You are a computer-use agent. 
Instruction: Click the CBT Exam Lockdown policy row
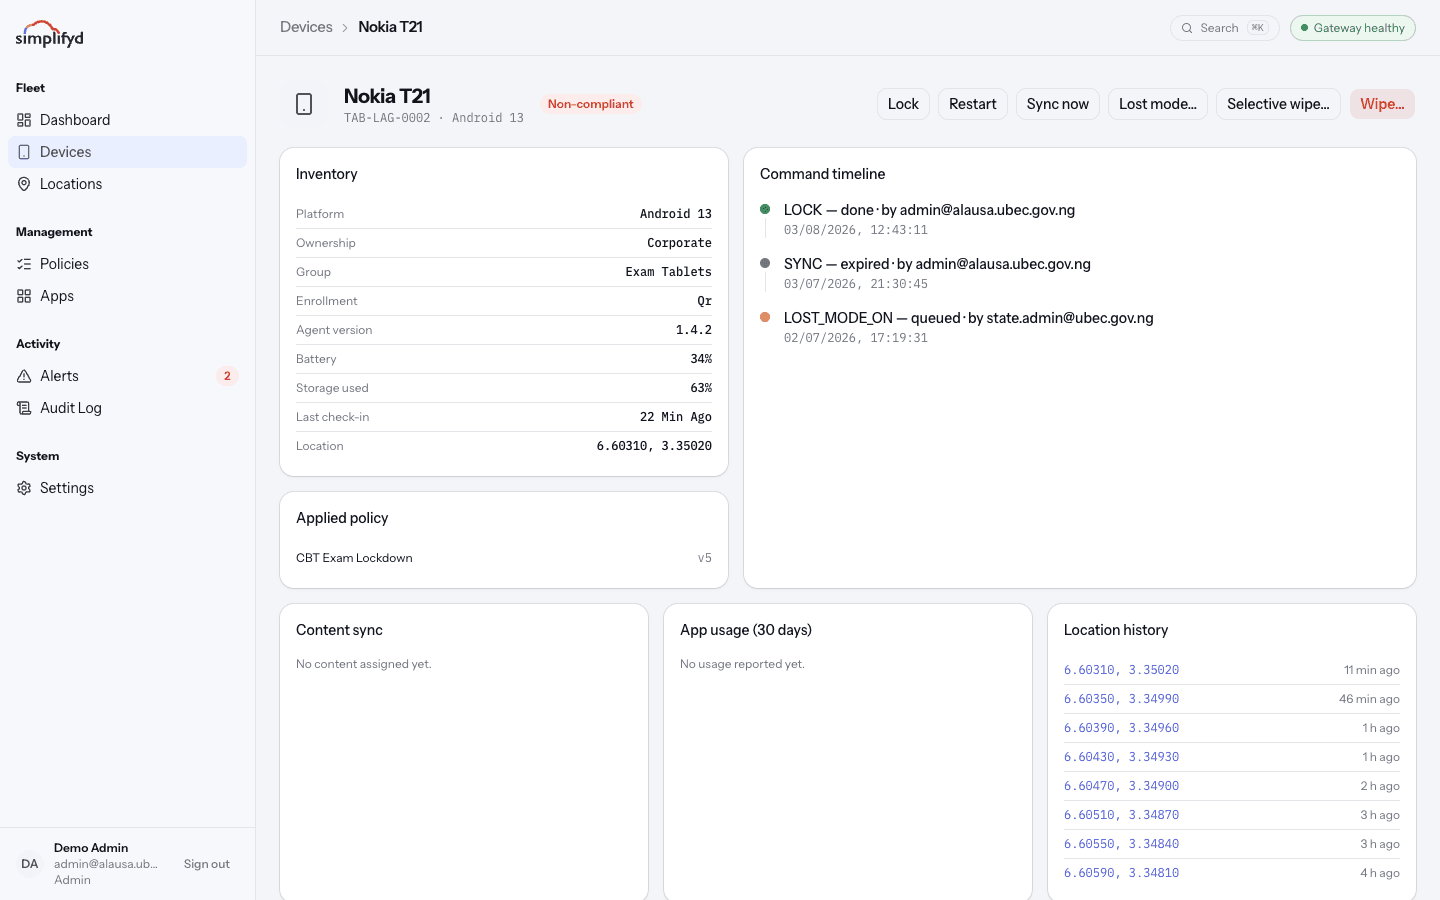pyautogui.click(x=504, y=558)
